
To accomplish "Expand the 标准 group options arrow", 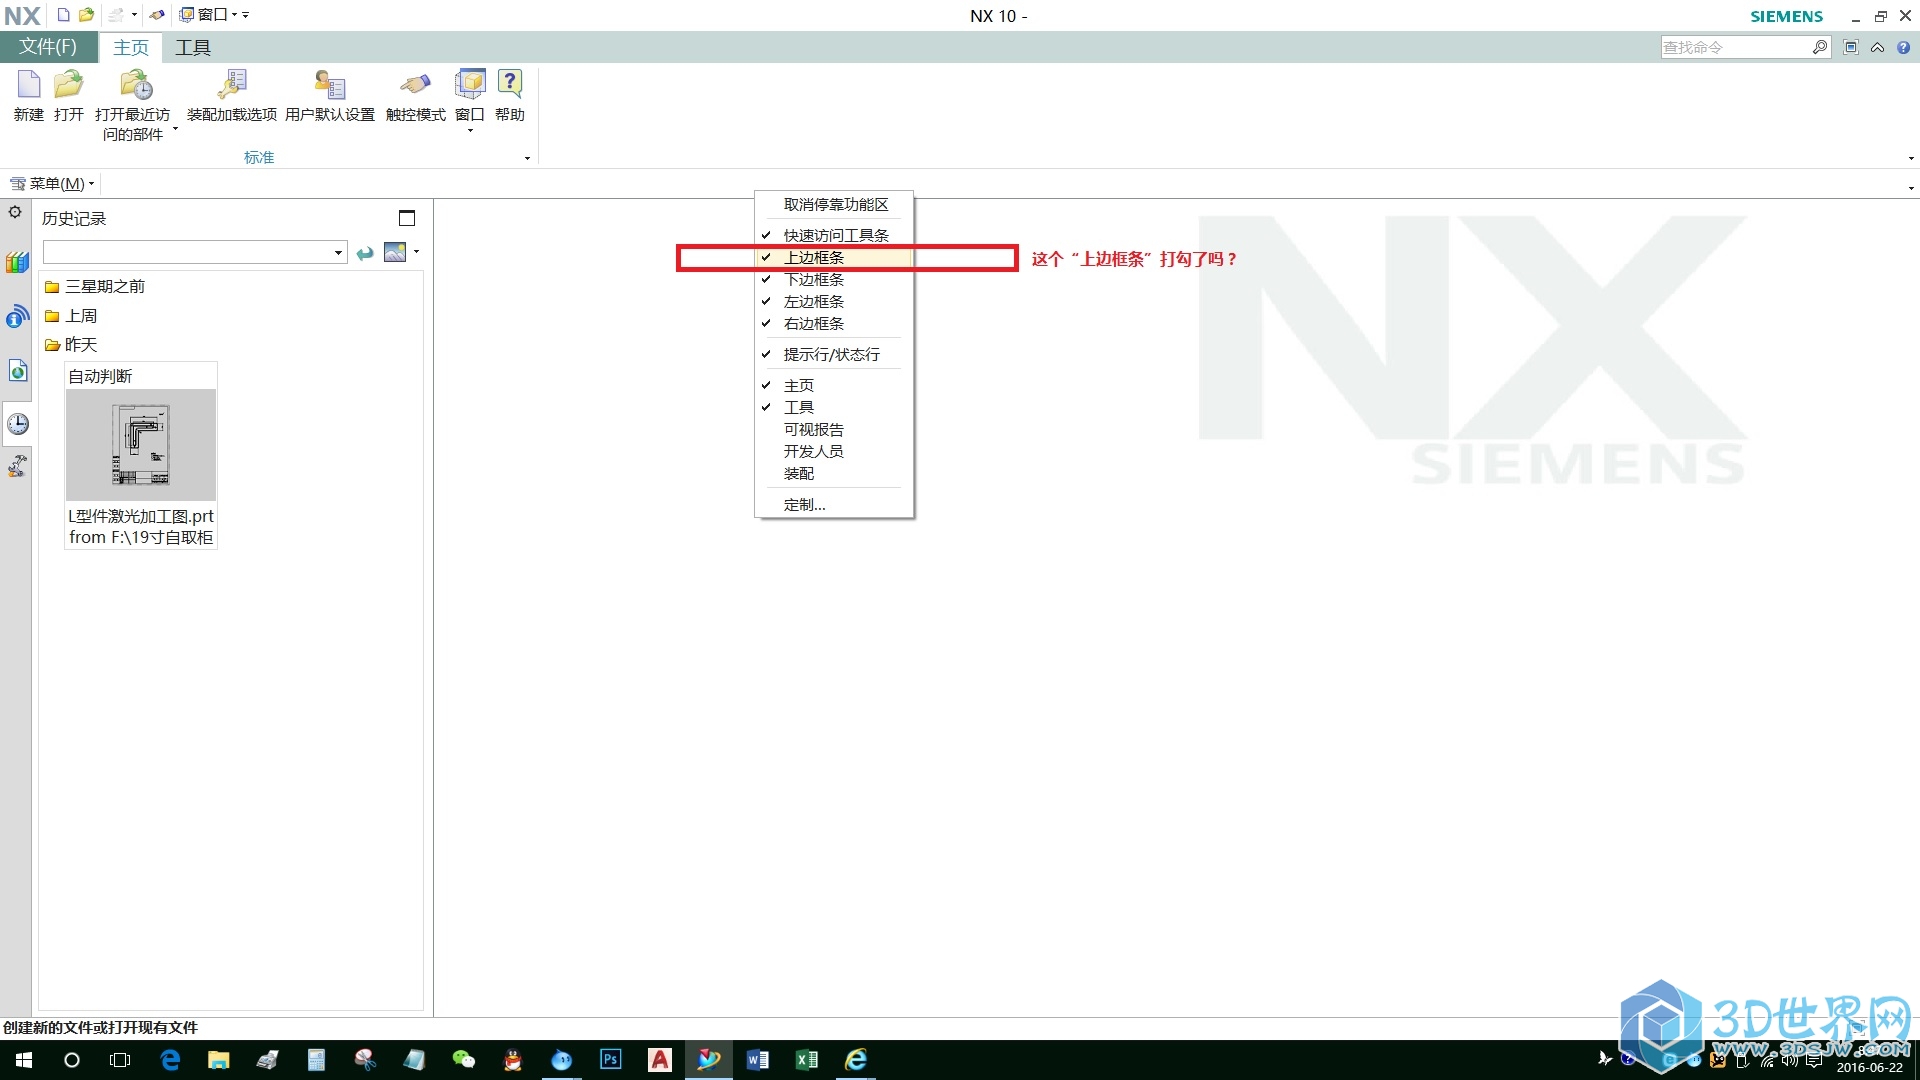I will coord(527,158).
